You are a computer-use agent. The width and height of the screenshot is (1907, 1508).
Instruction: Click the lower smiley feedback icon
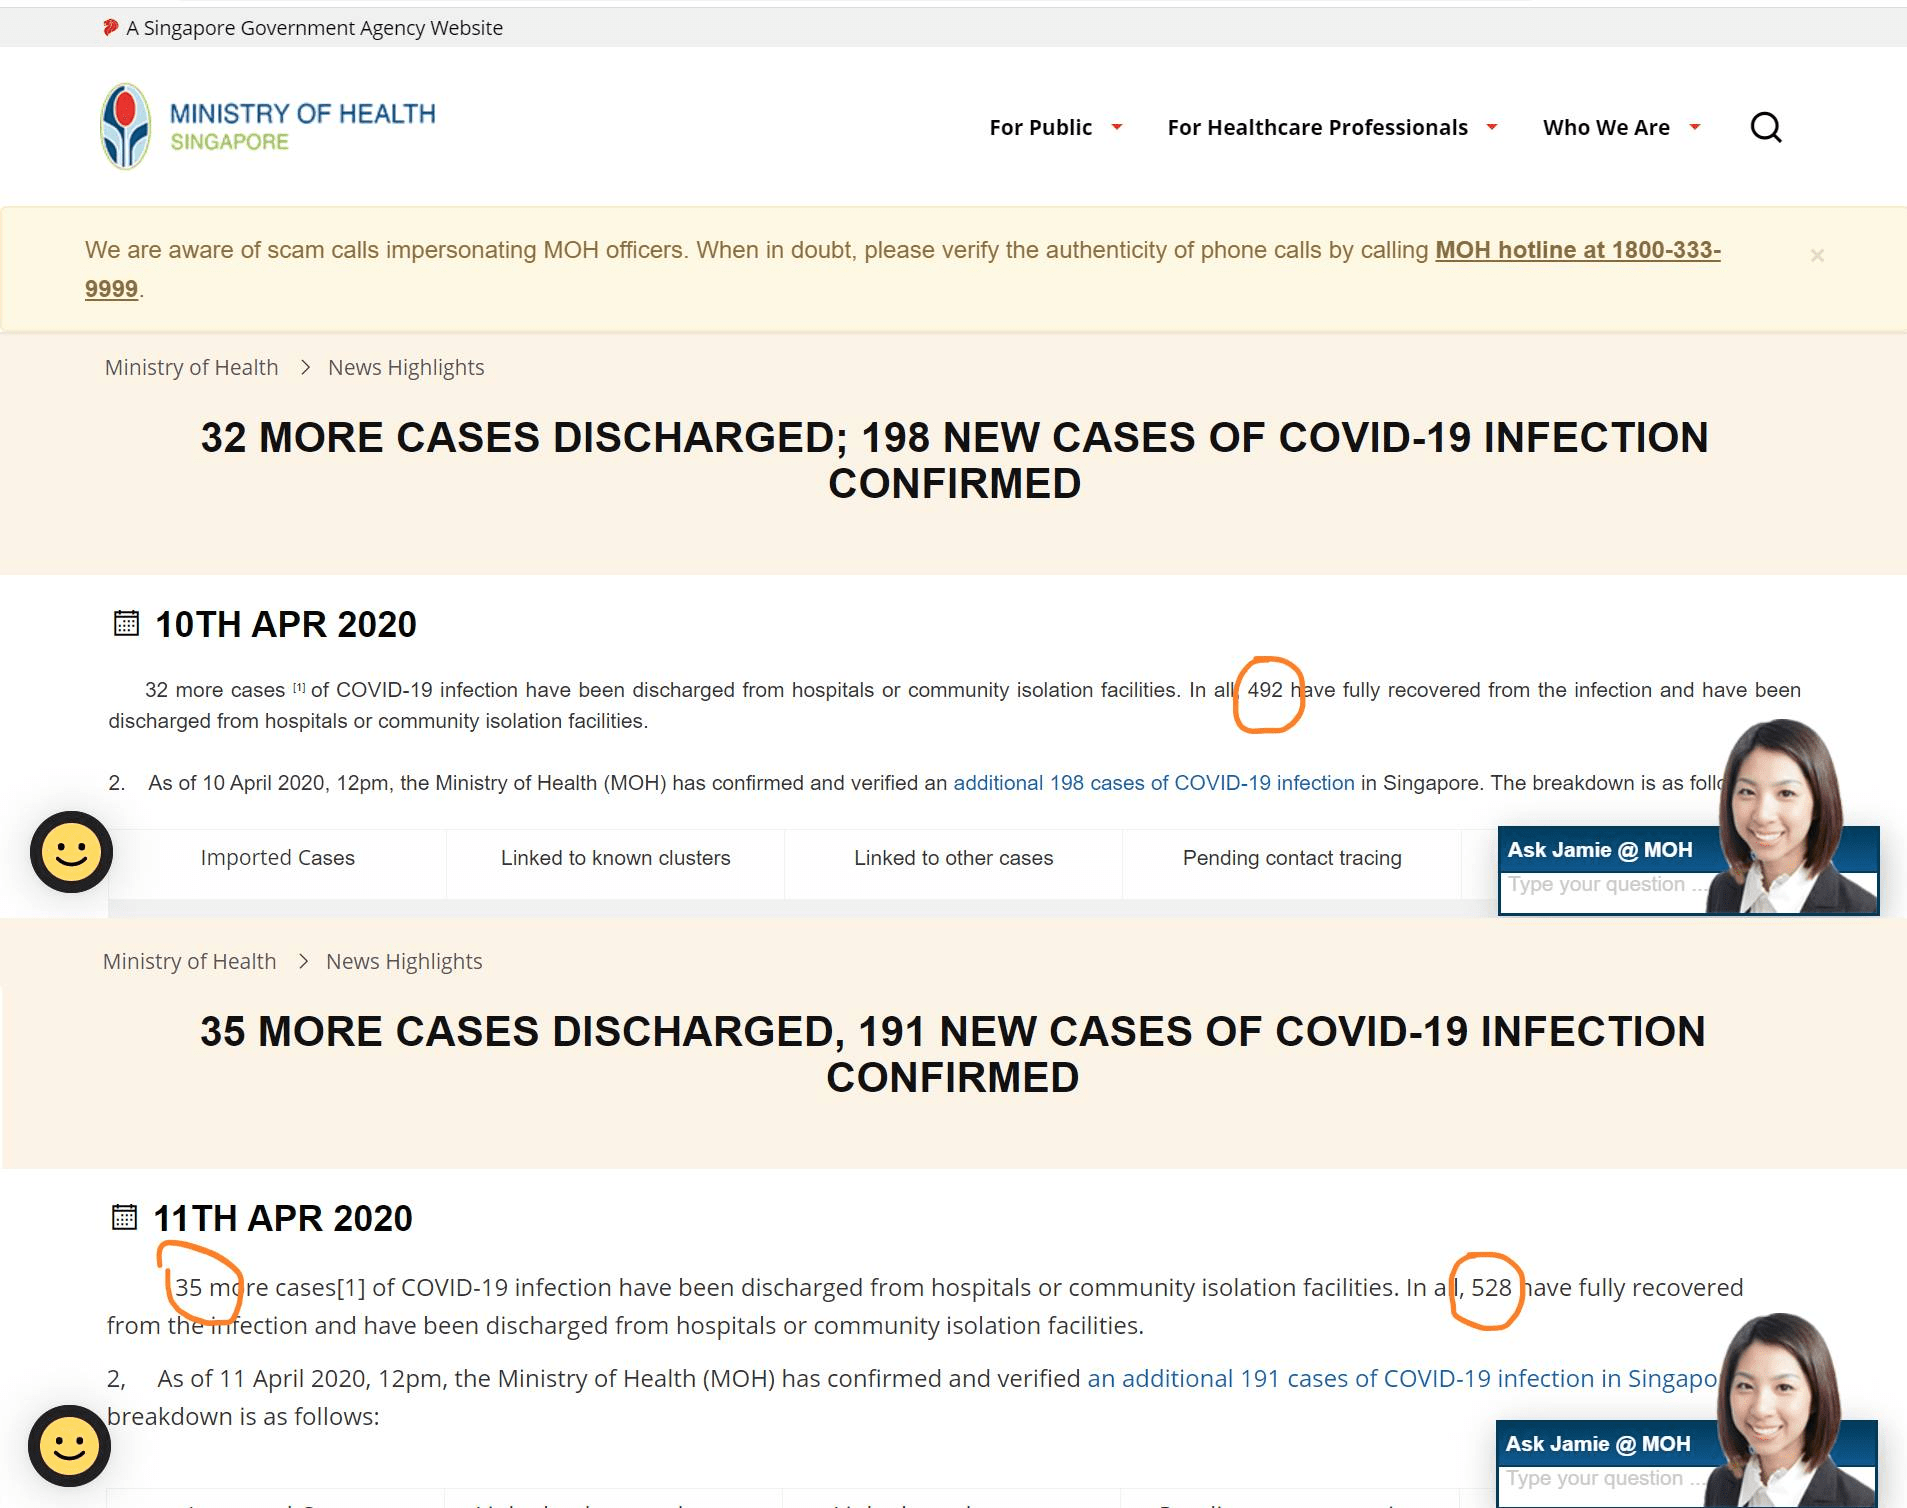tap(69, 1446)
